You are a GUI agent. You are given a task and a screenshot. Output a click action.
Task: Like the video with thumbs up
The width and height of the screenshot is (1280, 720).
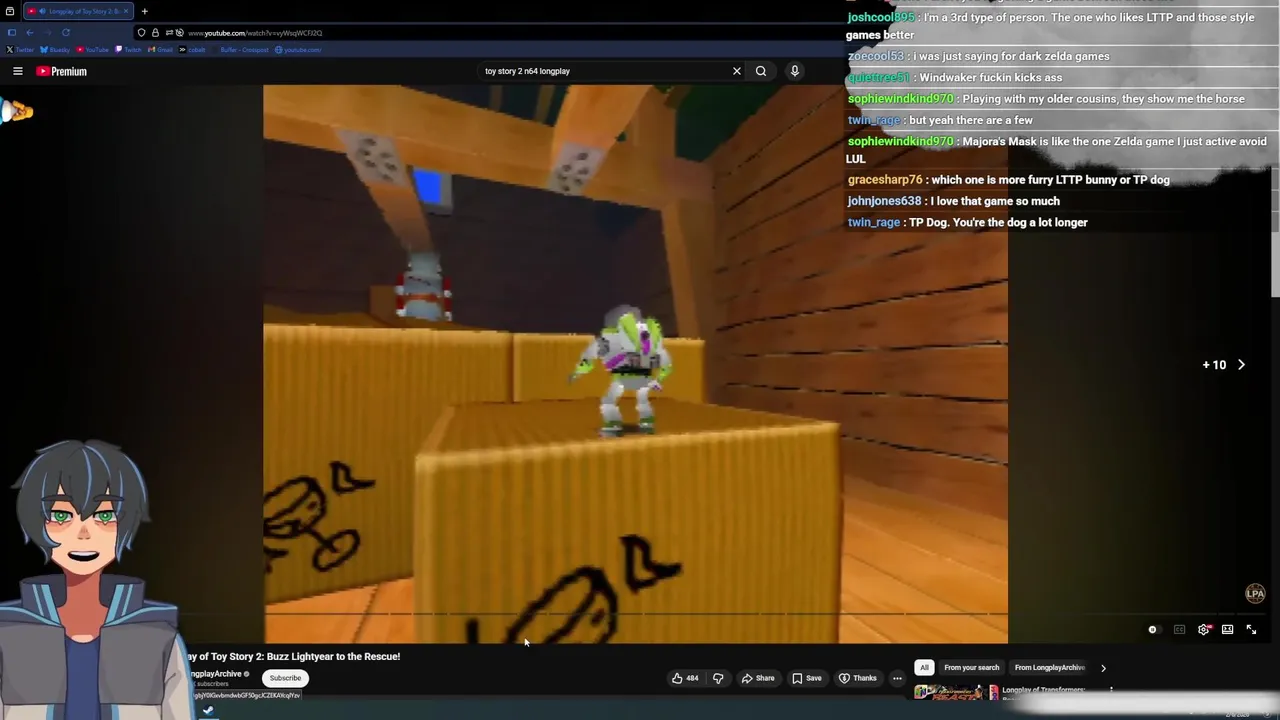click(685, 678)
